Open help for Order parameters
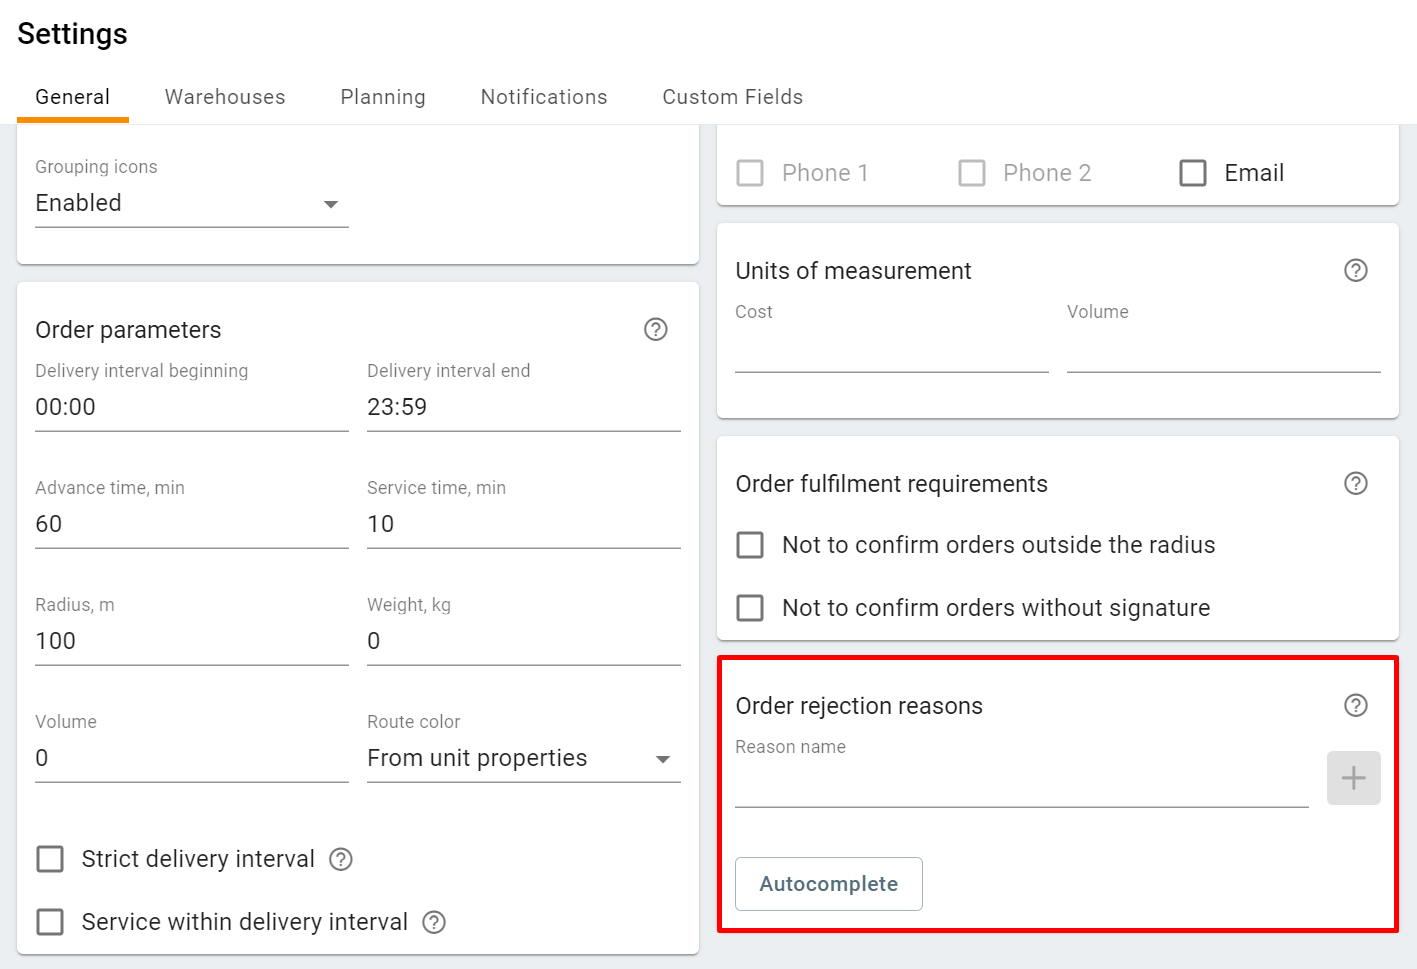The width and height of the screenshot is (1417, 969). [655, 329]
